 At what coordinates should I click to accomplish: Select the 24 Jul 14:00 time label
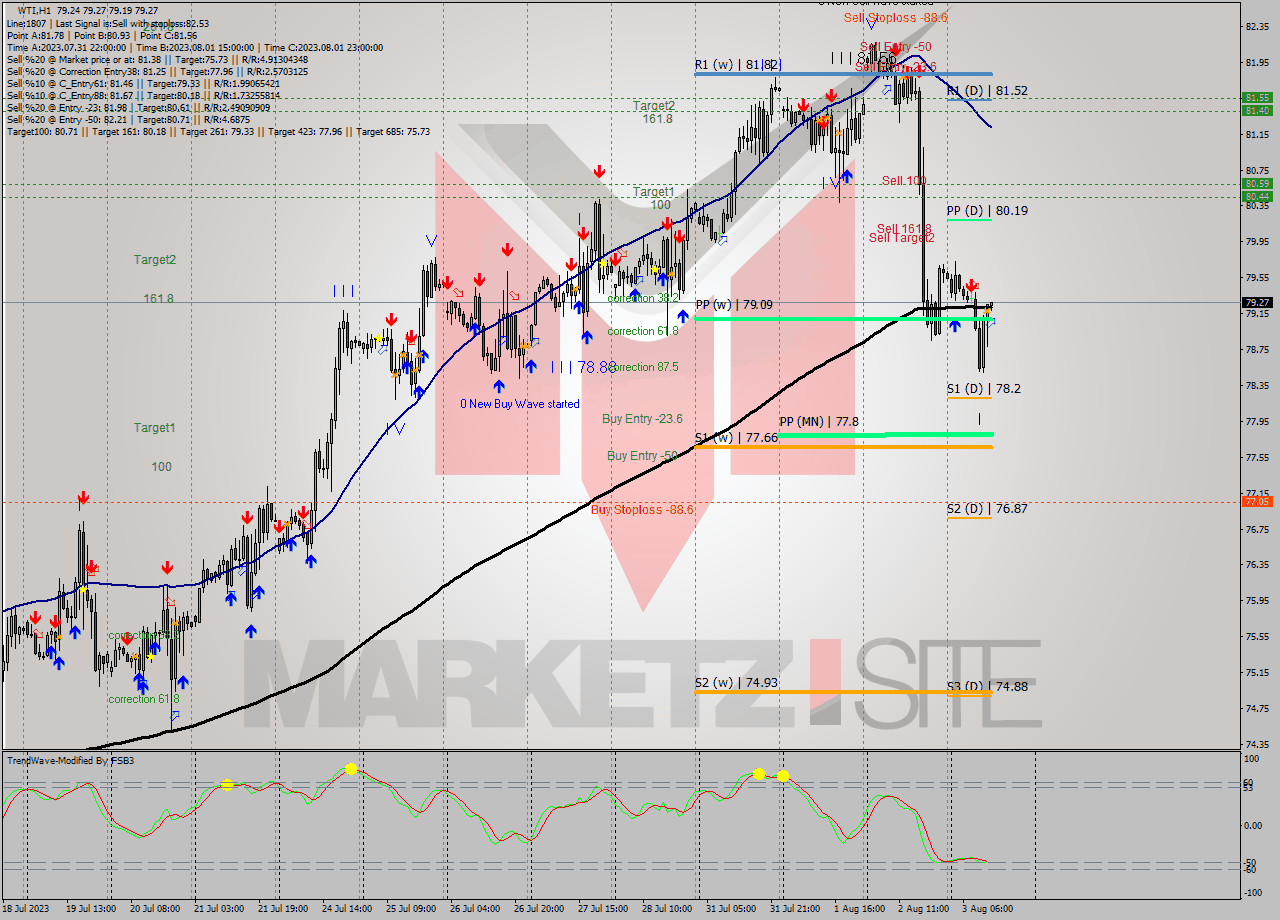346,908
